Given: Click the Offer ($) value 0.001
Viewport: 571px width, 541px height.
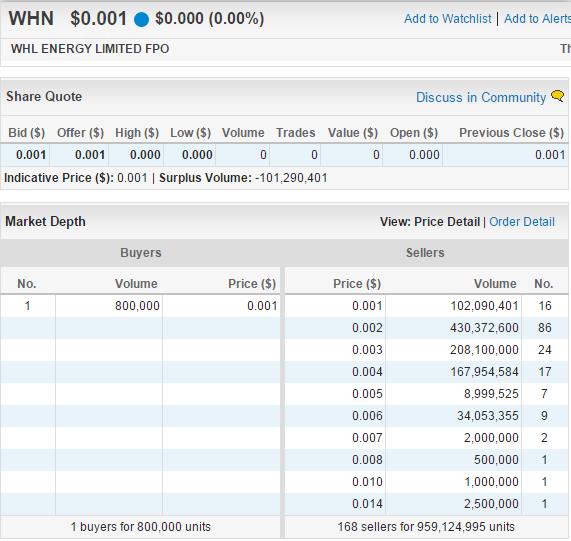Looking at the screenshot, I should [90, 155].
